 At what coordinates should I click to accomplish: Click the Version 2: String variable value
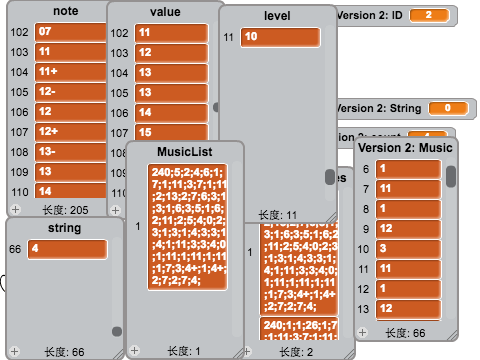pyautogui.click(x=448, y=108)
